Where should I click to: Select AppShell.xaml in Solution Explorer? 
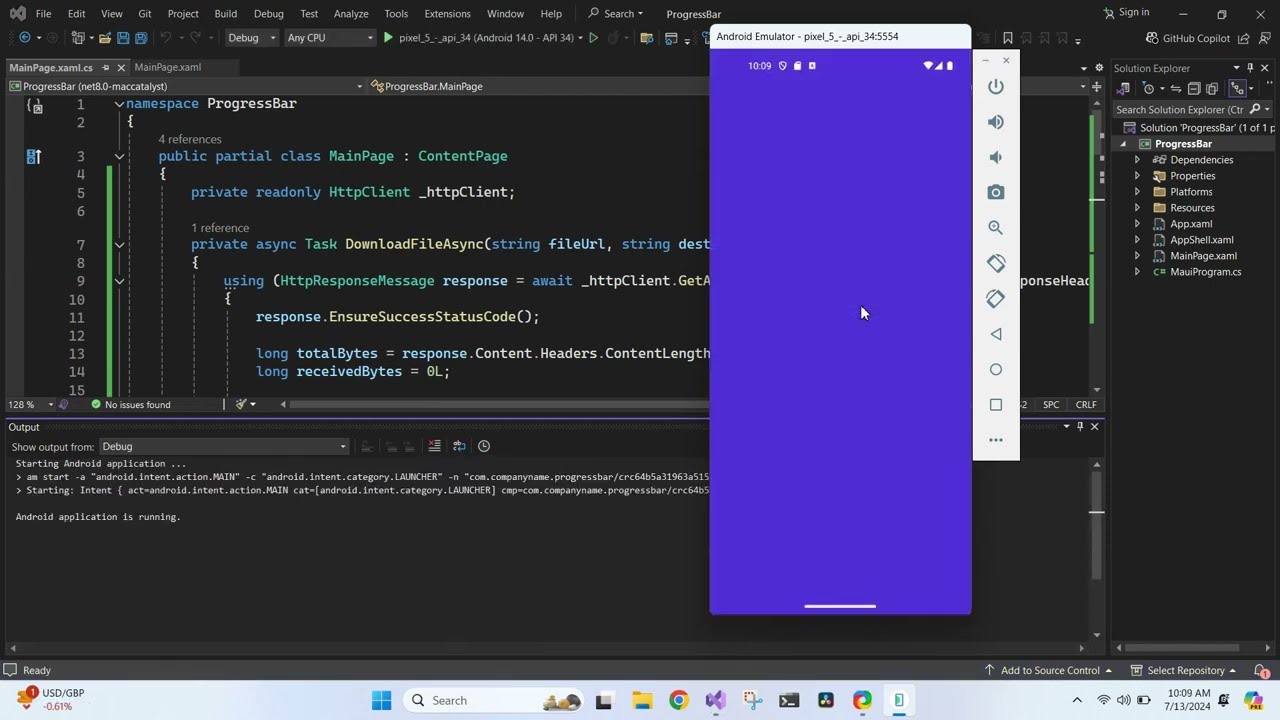click(1201, 240)
